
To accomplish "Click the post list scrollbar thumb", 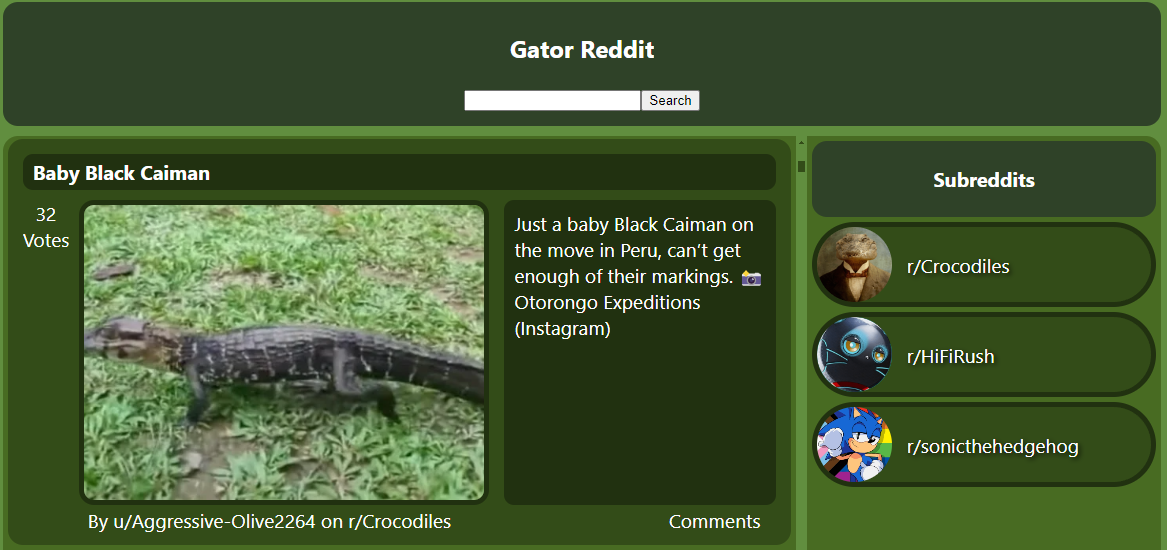I will (x=802, y=166).
